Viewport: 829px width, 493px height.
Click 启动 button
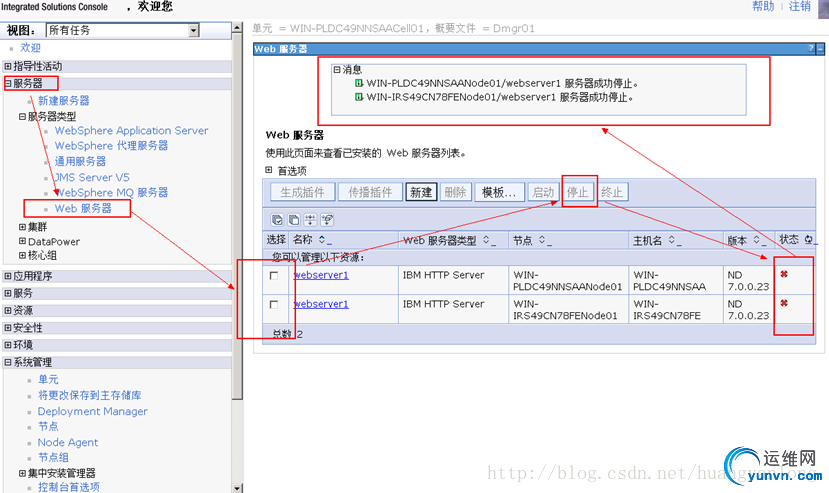coord(544,192)
